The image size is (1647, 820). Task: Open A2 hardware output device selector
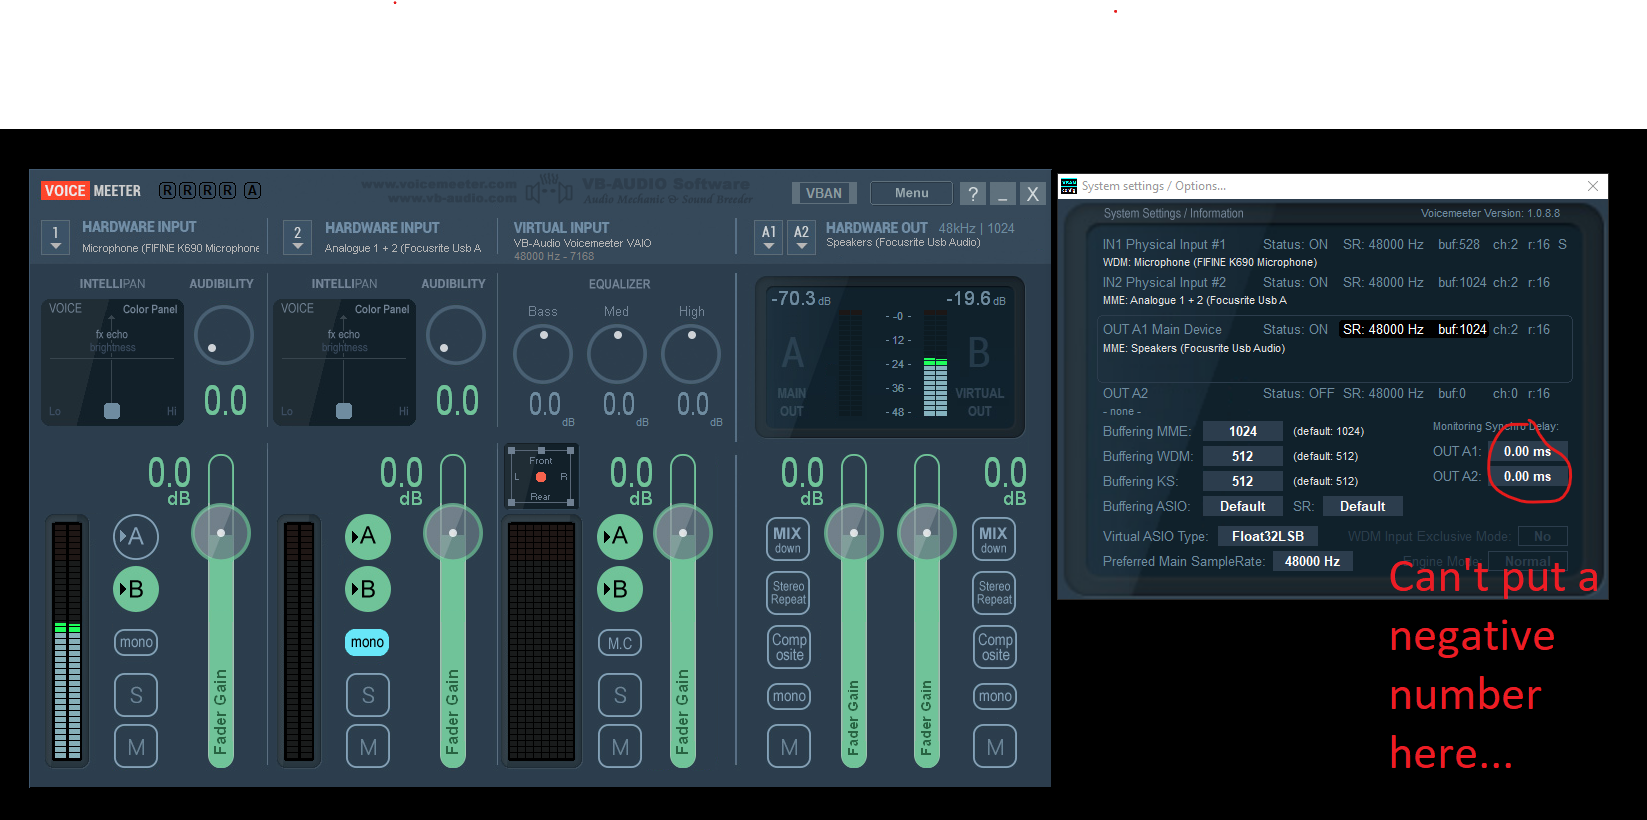(801, 237)
